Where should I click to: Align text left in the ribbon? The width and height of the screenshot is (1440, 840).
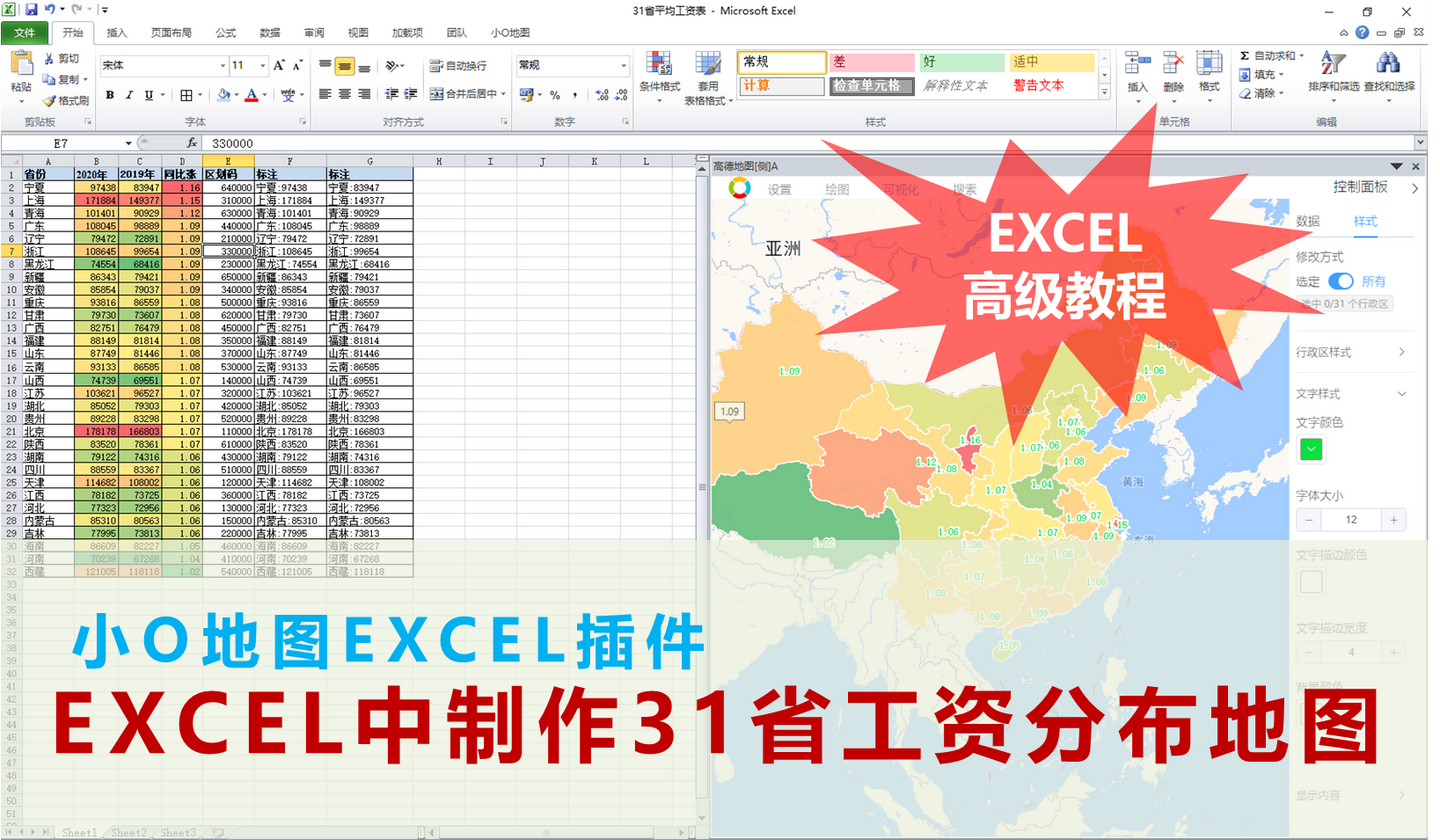point(325,94)
